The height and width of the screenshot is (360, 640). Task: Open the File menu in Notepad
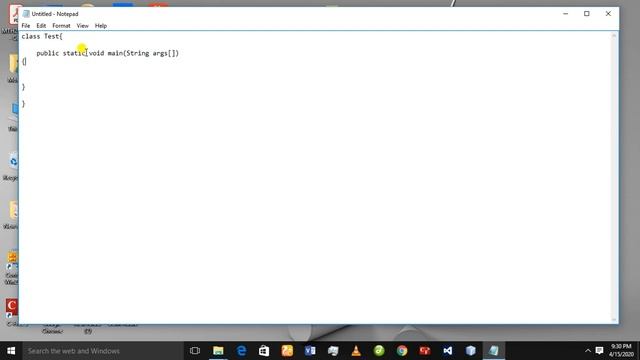point(26,26)
